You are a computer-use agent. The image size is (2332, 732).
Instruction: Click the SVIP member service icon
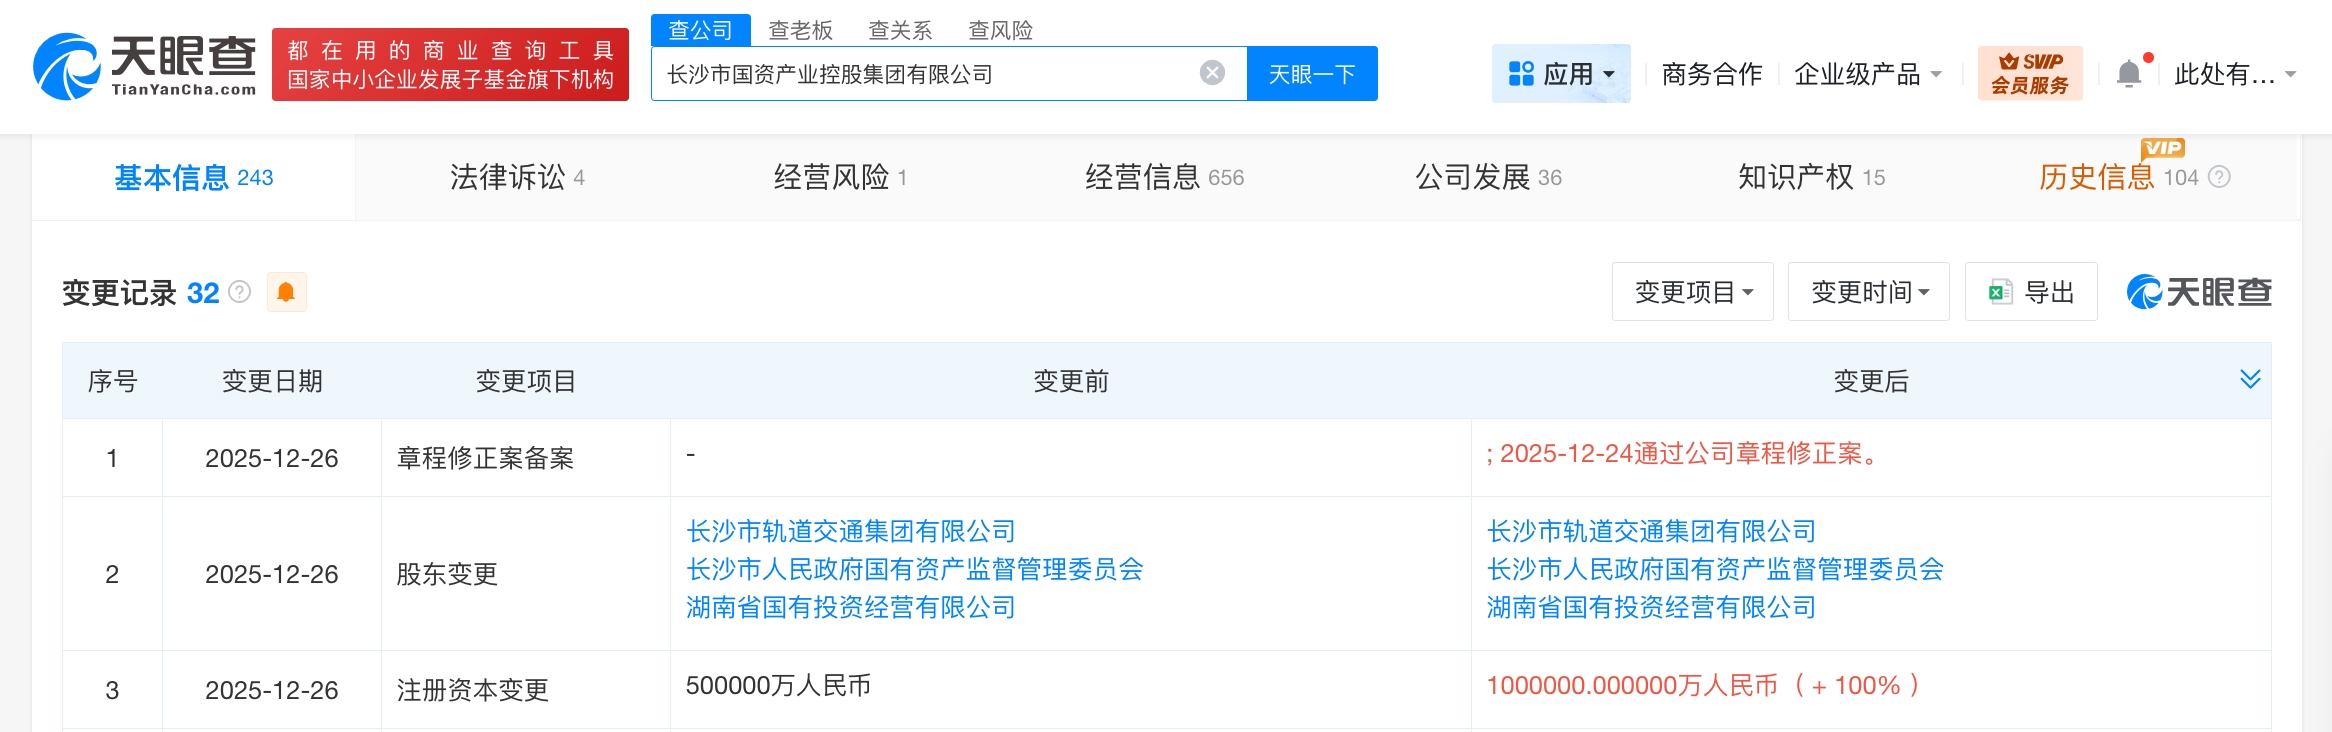click(x=2029, y=73)
